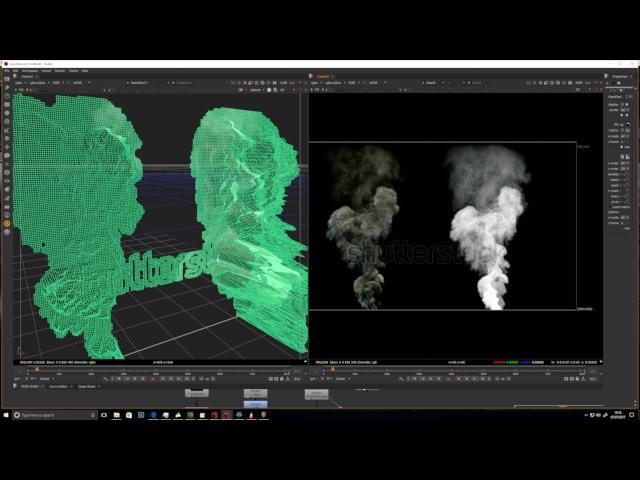640x480 pixels.
Task: Select the middle node in the Node Graph
Action: pos(256,394)
